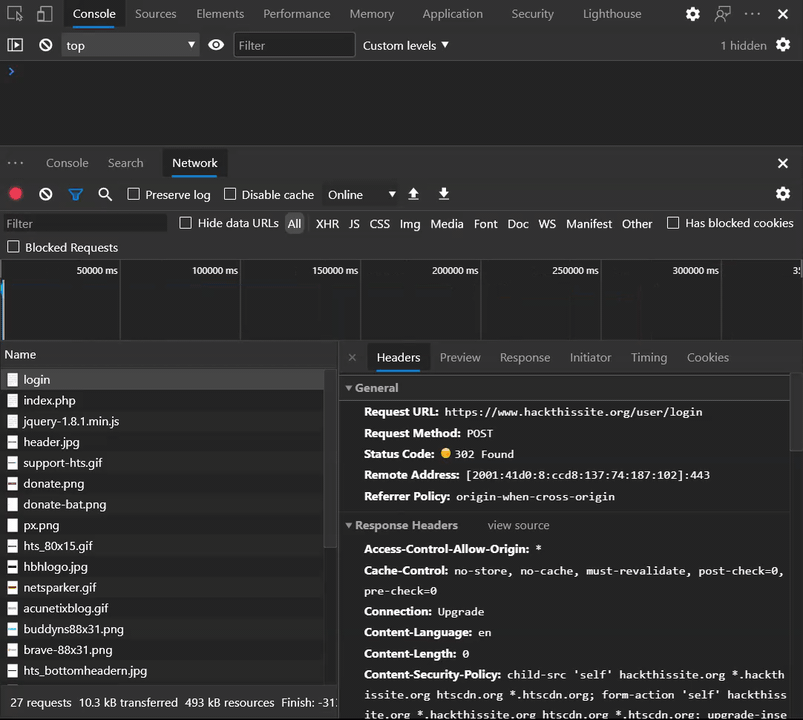
Task: Switch to the Sources tab
Action: coord(156,14)
